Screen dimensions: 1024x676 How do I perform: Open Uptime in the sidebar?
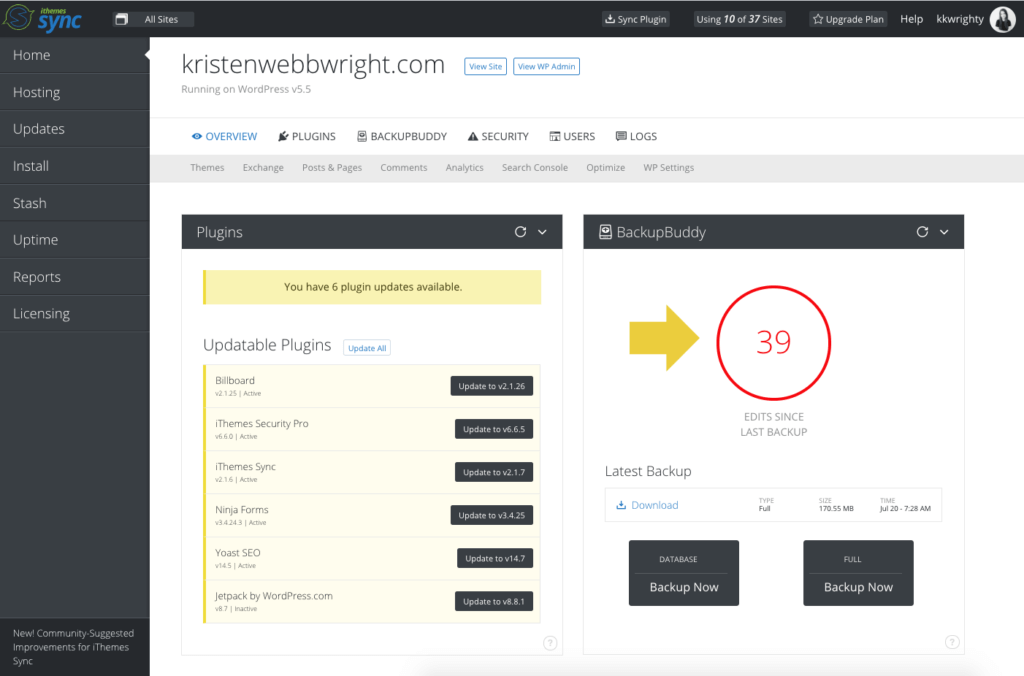74,240
